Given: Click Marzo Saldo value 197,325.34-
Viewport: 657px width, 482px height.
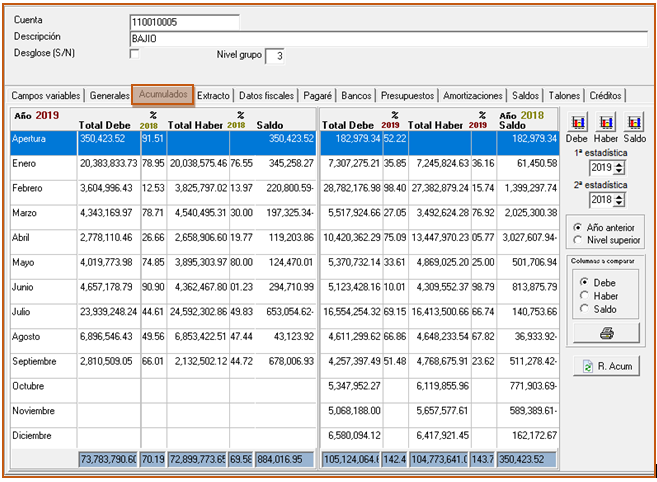Looking at the screenshot, I should (290, 213).
